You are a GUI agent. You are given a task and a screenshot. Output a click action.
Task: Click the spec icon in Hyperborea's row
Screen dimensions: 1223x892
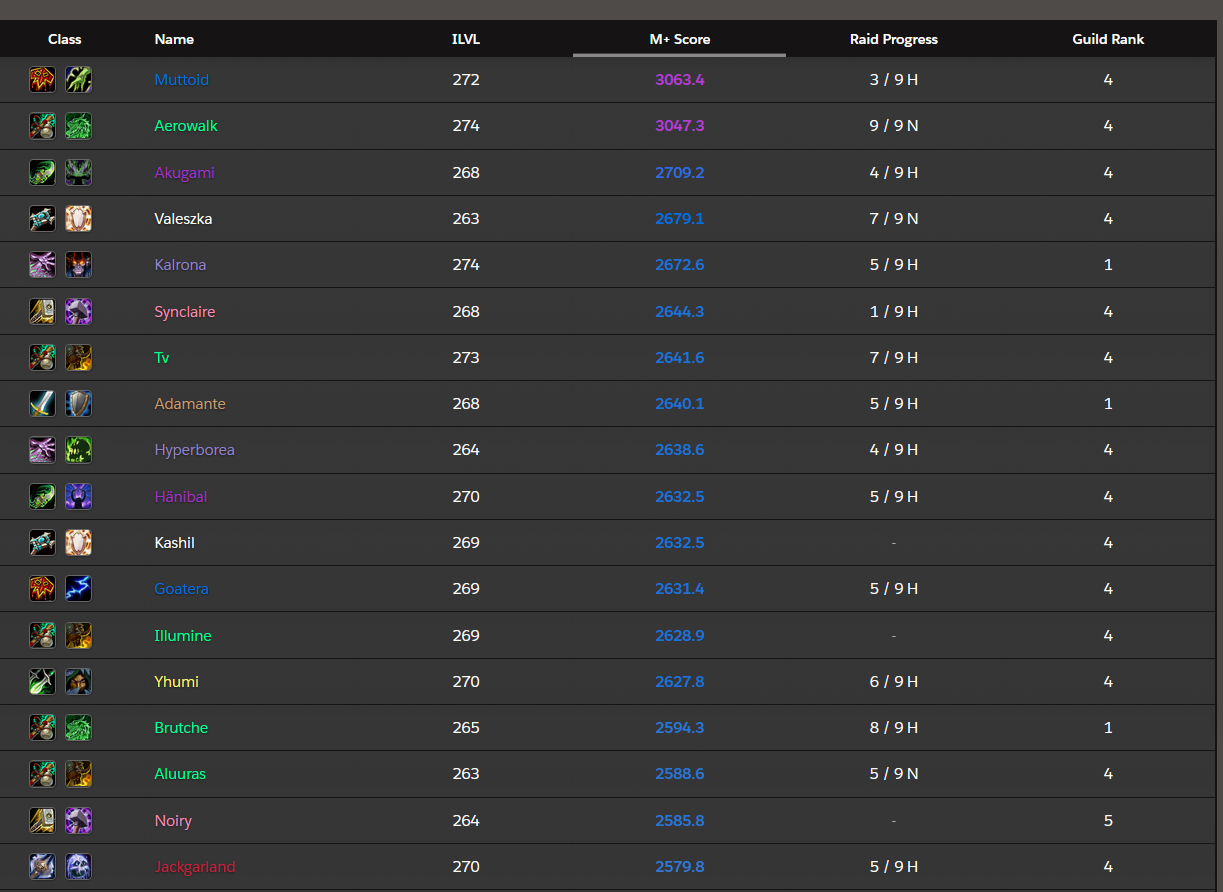[79, 450]
